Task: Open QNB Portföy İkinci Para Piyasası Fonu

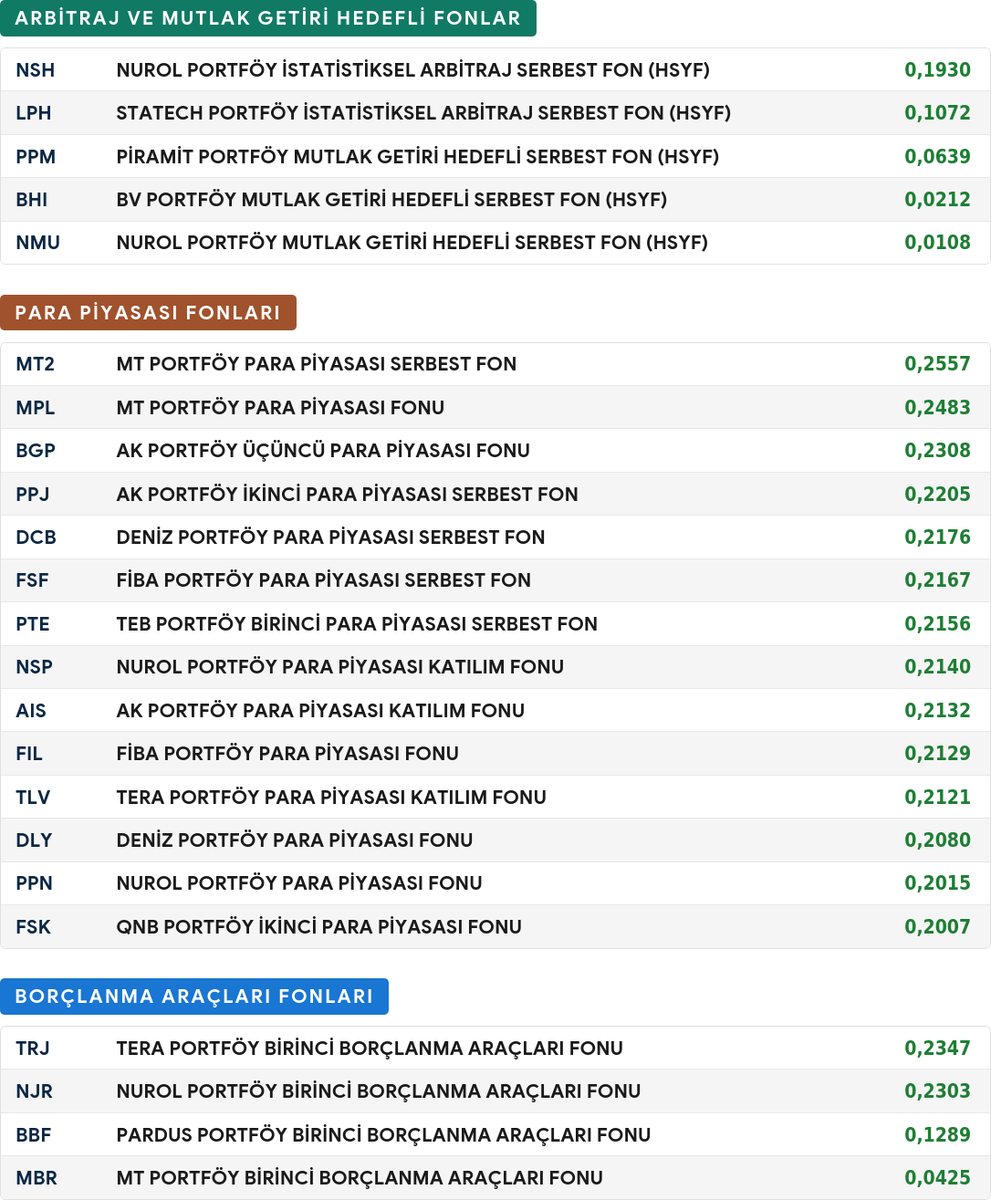Action: pos(319,927)
